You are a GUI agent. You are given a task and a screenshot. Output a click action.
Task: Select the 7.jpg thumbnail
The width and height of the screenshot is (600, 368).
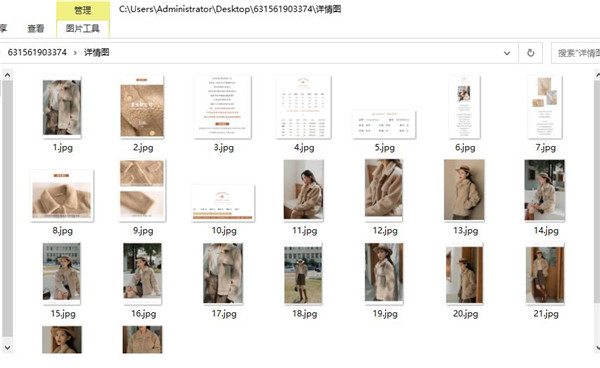545,107
